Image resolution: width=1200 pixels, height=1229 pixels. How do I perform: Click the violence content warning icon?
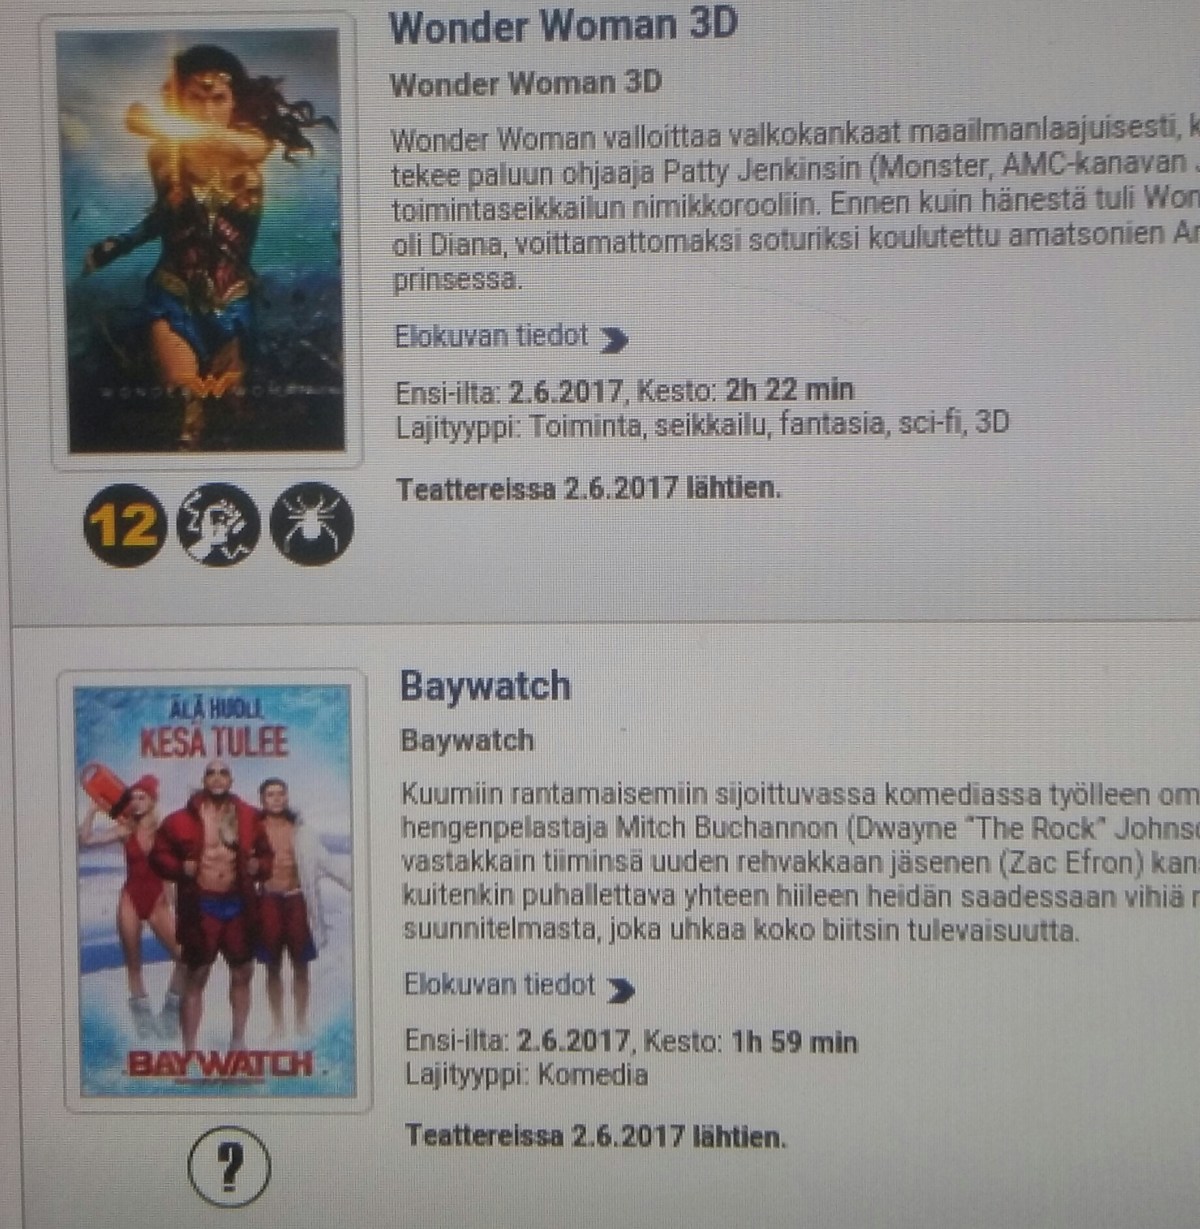[x=218, y=524]
